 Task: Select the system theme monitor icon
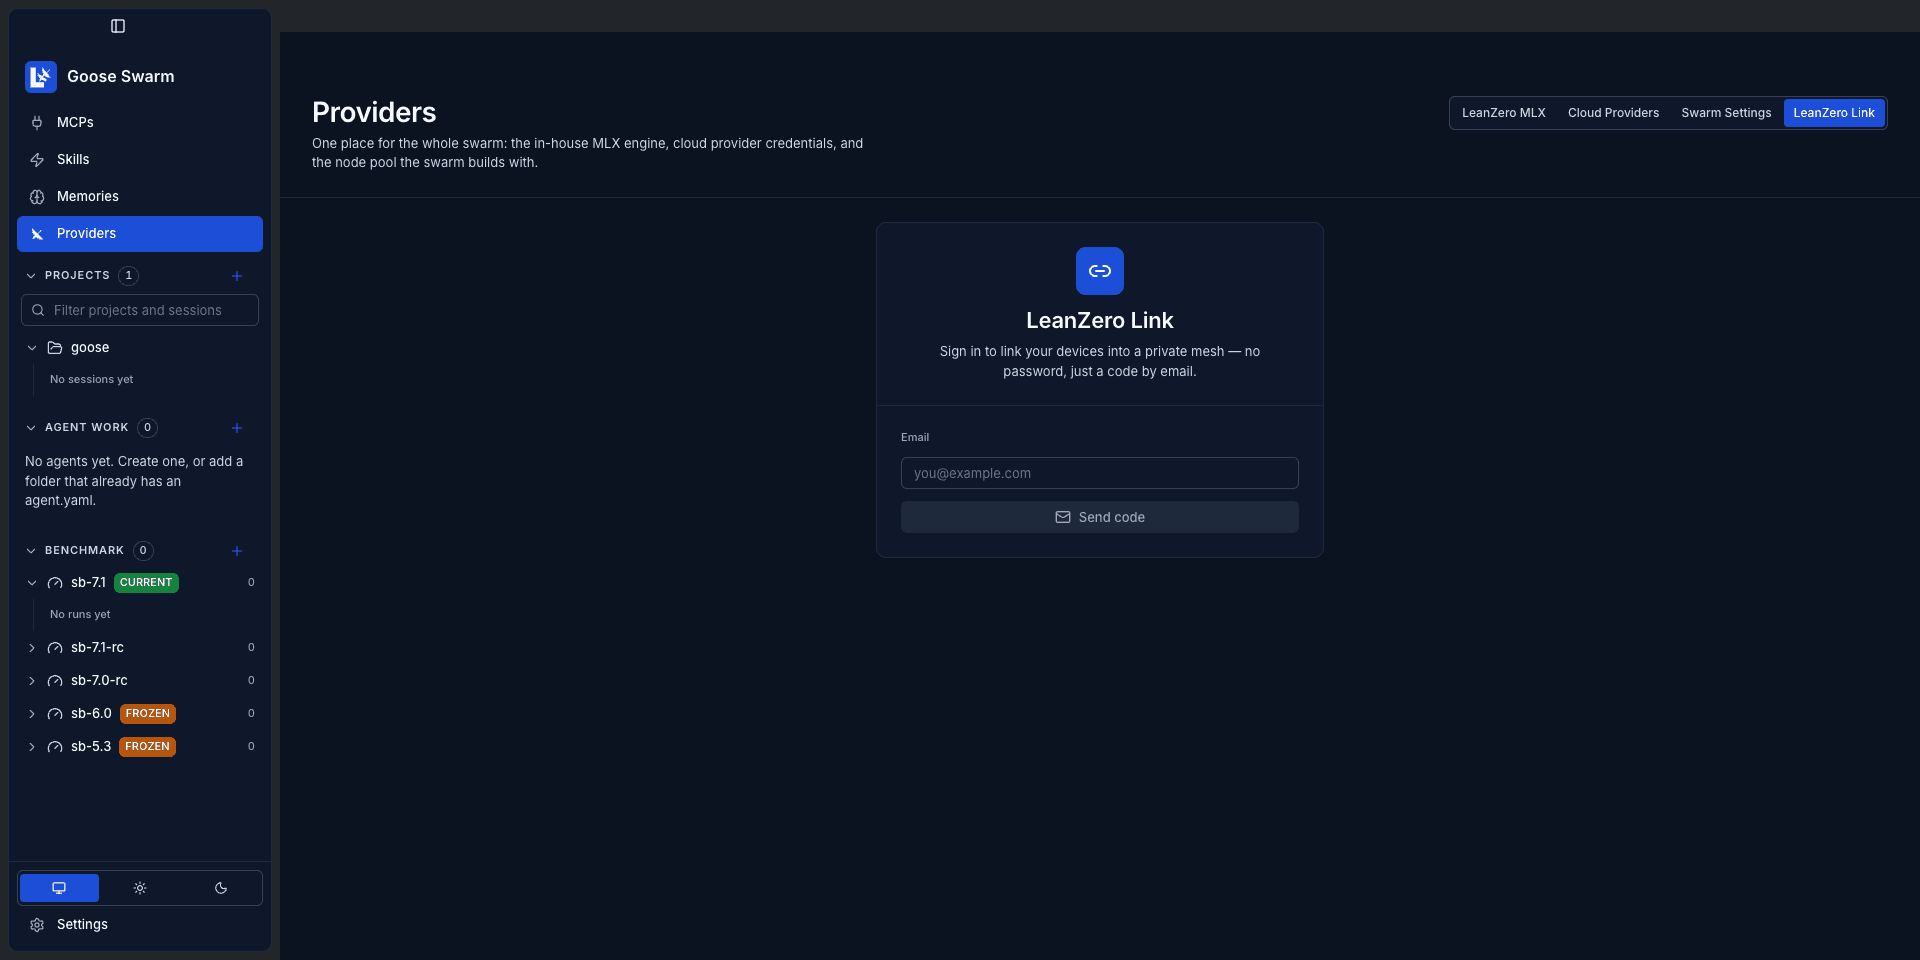[59, 888]
